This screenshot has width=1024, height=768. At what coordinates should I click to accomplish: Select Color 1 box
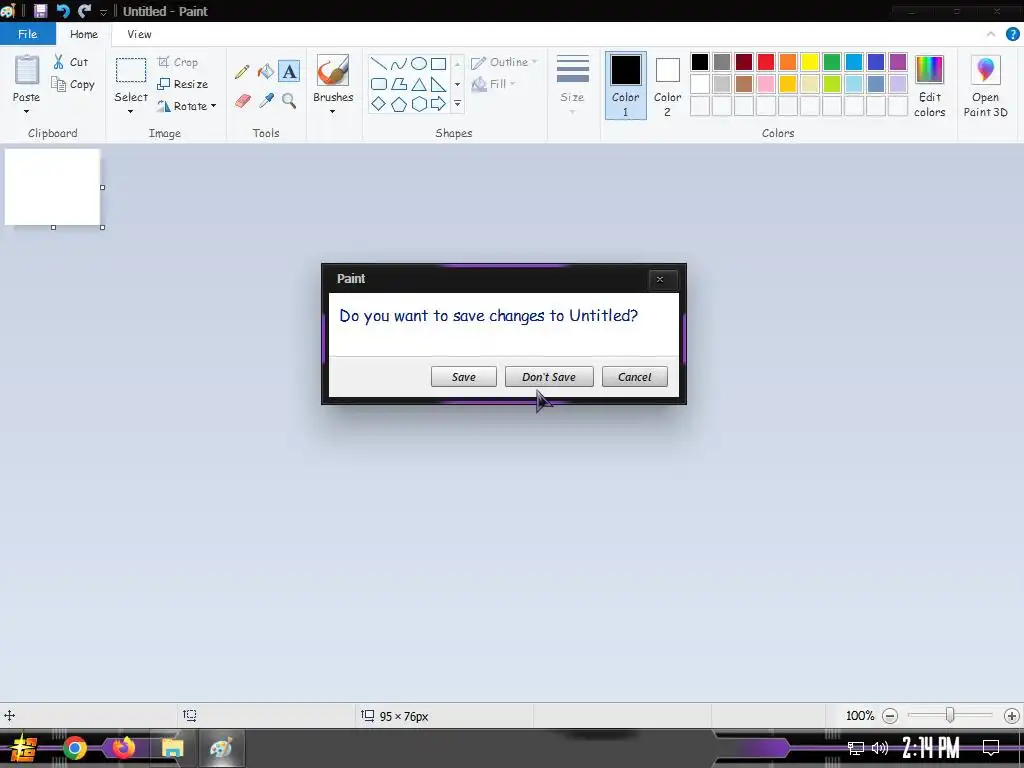pyautogui.click(x=626, y=85)
